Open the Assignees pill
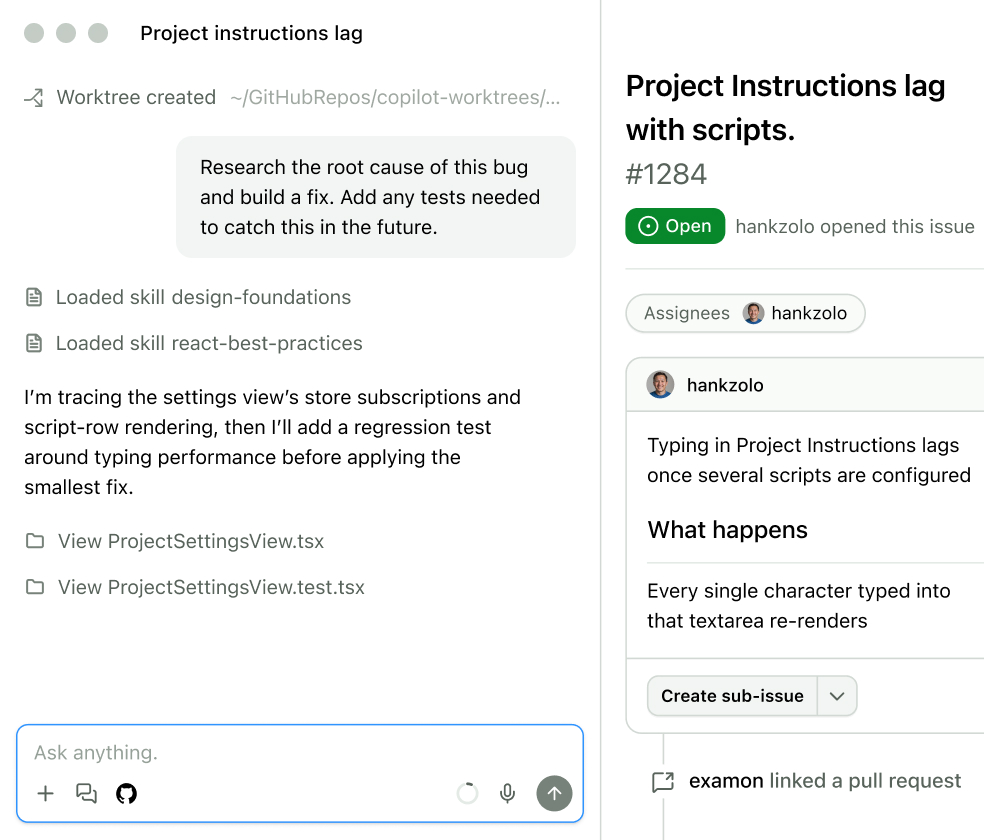 [x=746, y=313]
